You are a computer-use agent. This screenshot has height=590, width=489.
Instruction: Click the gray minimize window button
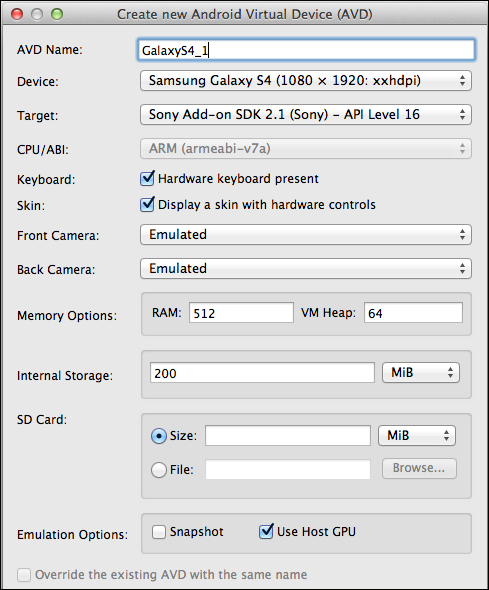[37, 14]
